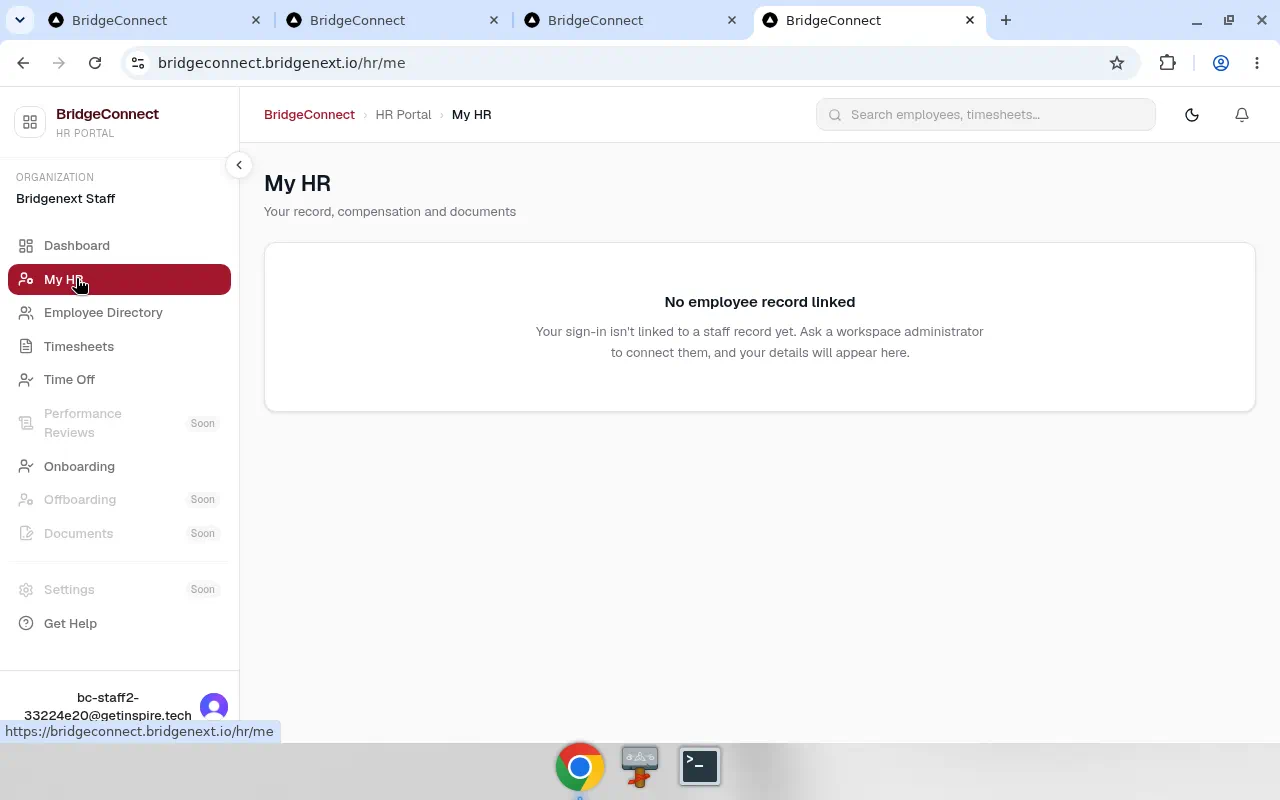This screenshot has width=1280, height=800.
Task: Open a new browser tab
Action: (x=1006, y=20)
